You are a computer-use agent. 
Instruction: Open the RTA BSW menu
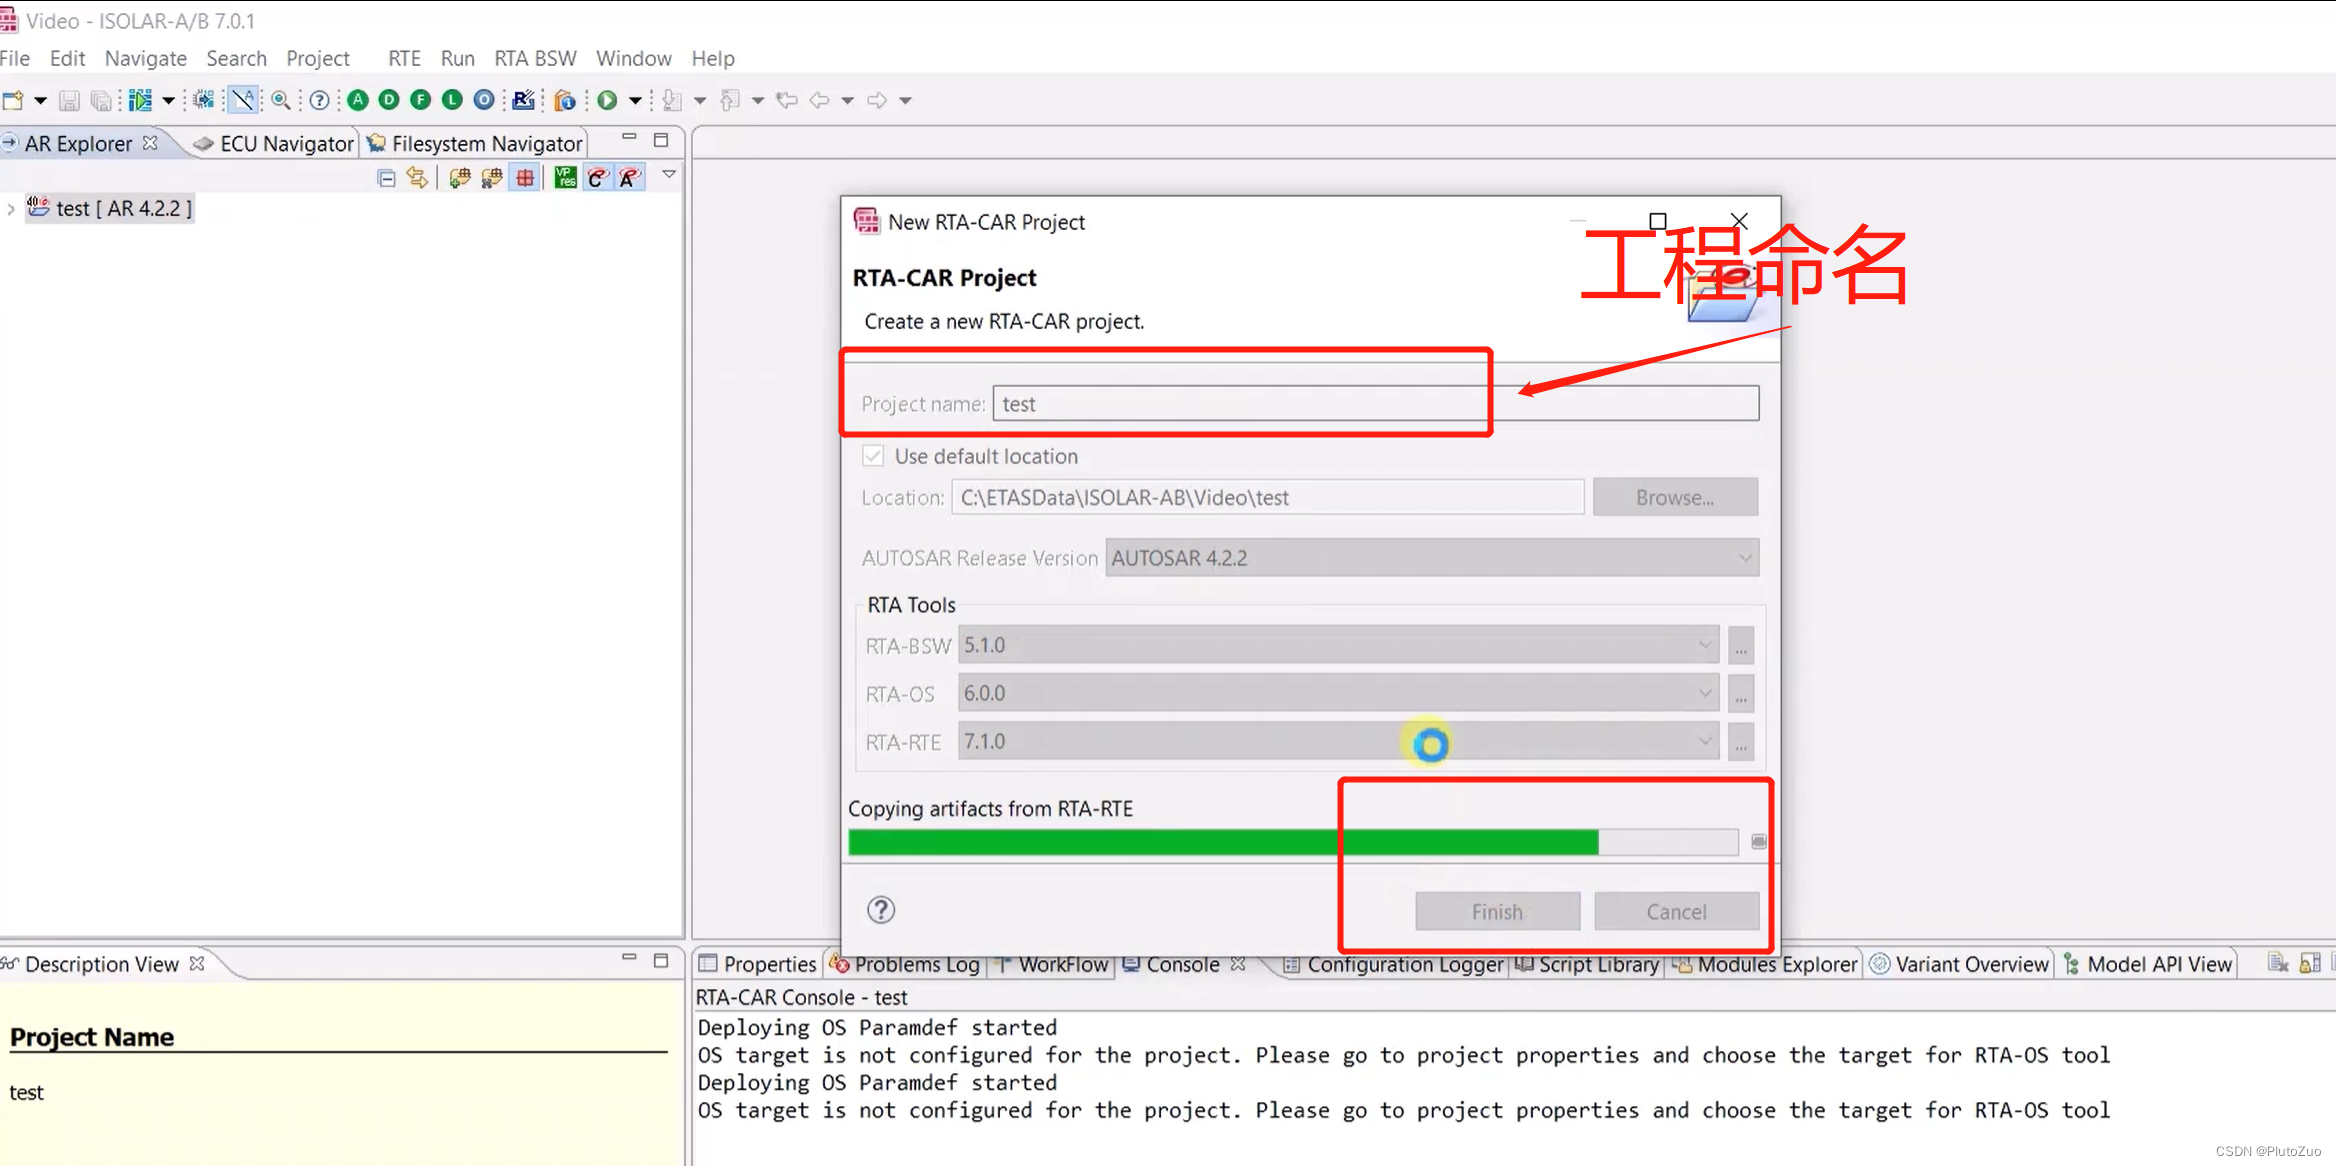(535, 58)
